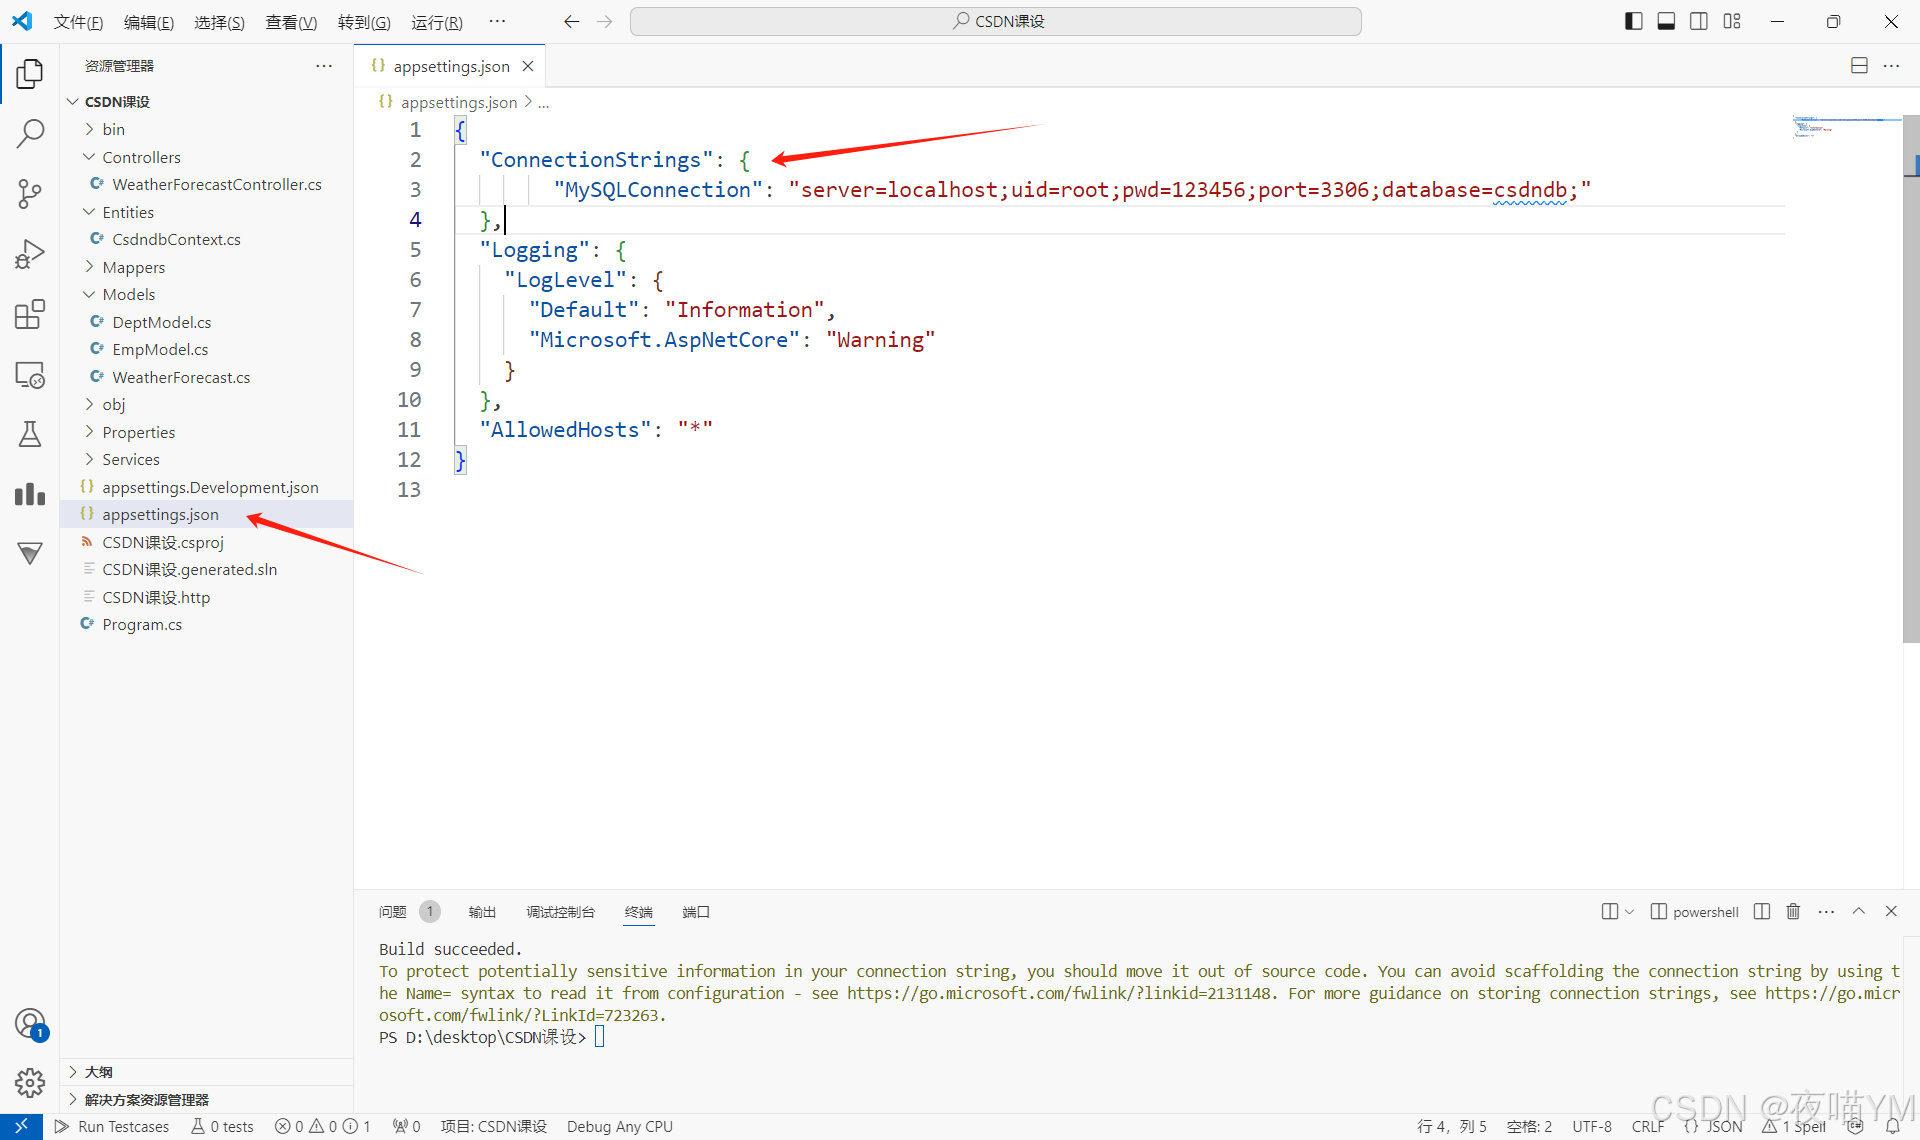1920x1140 pixels.
Task: Expand the Mappers folder
Action: pyautogui.click(x=206, y=267)
